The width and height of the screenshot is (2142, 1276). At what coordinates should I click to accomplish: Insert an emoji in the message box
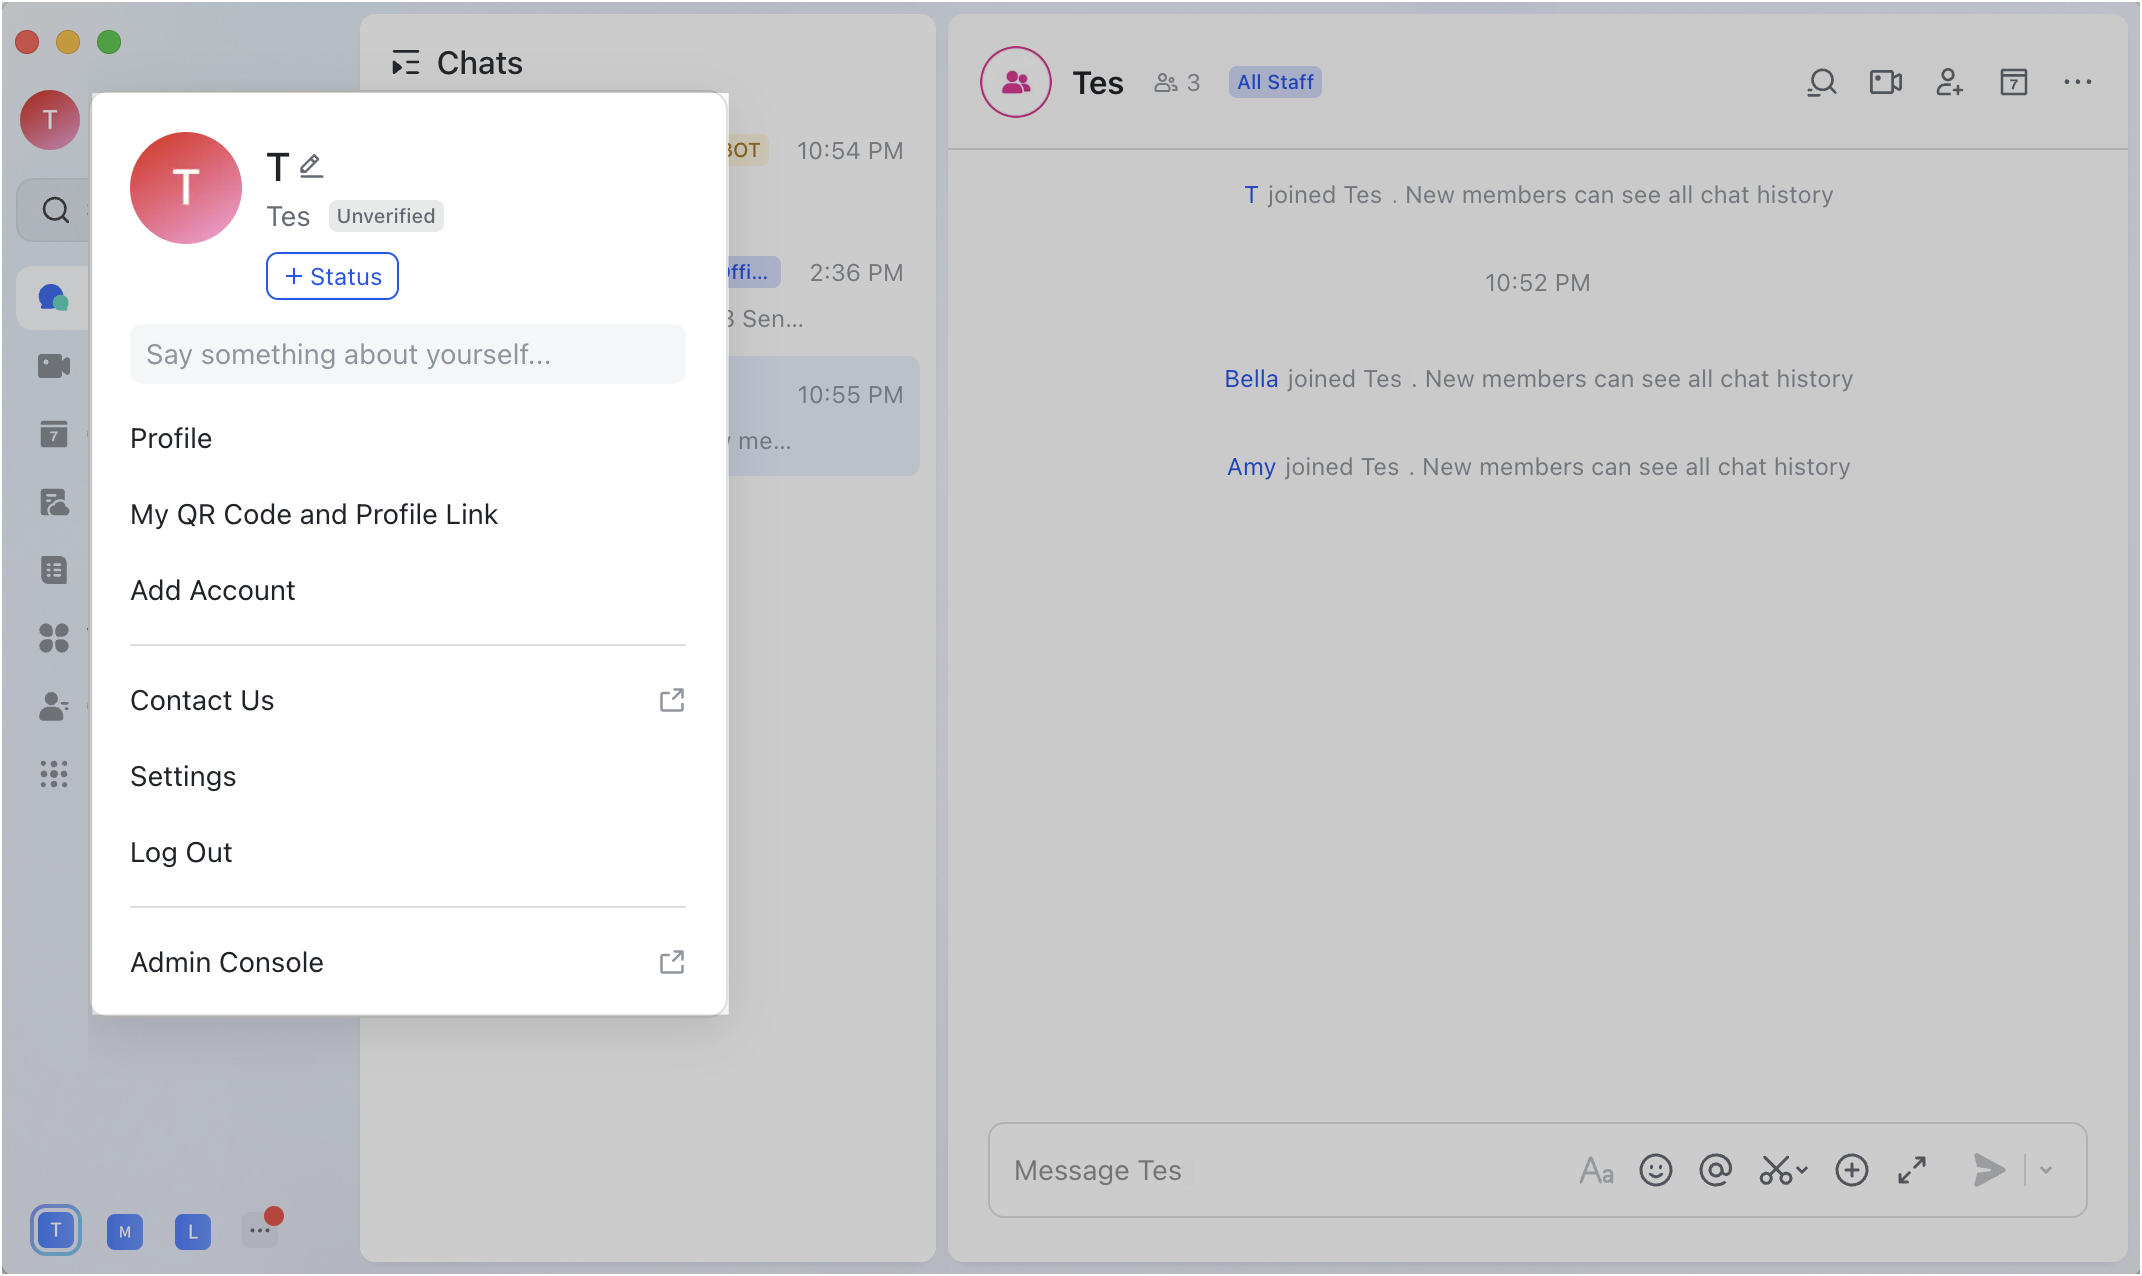1656,1170
